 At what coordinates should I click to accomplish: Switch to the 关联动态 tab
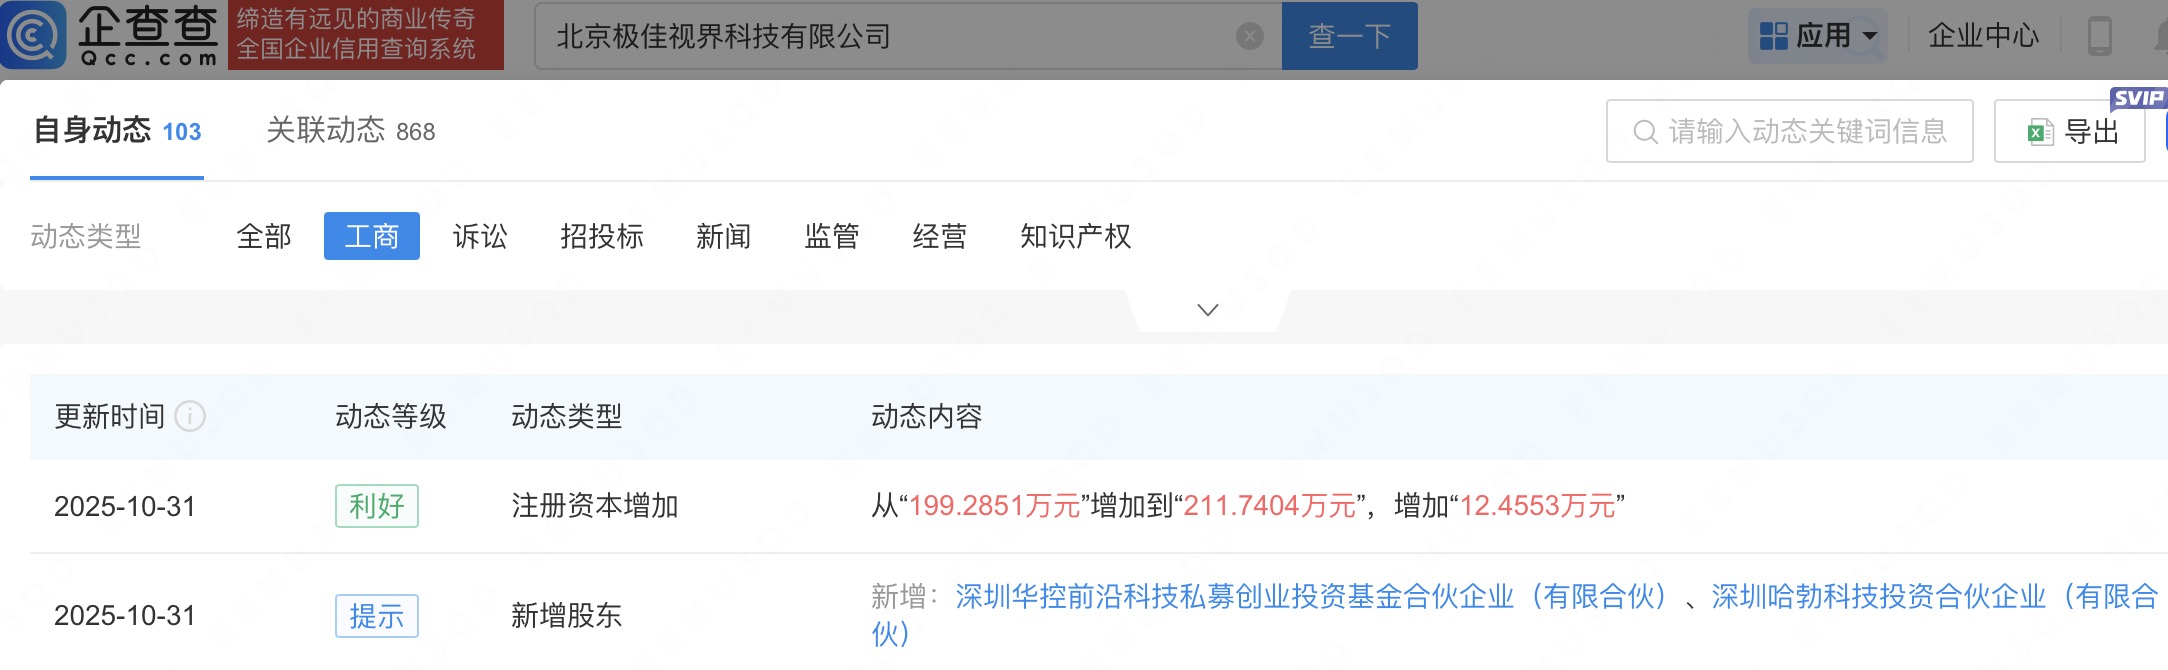coord(351,131)
